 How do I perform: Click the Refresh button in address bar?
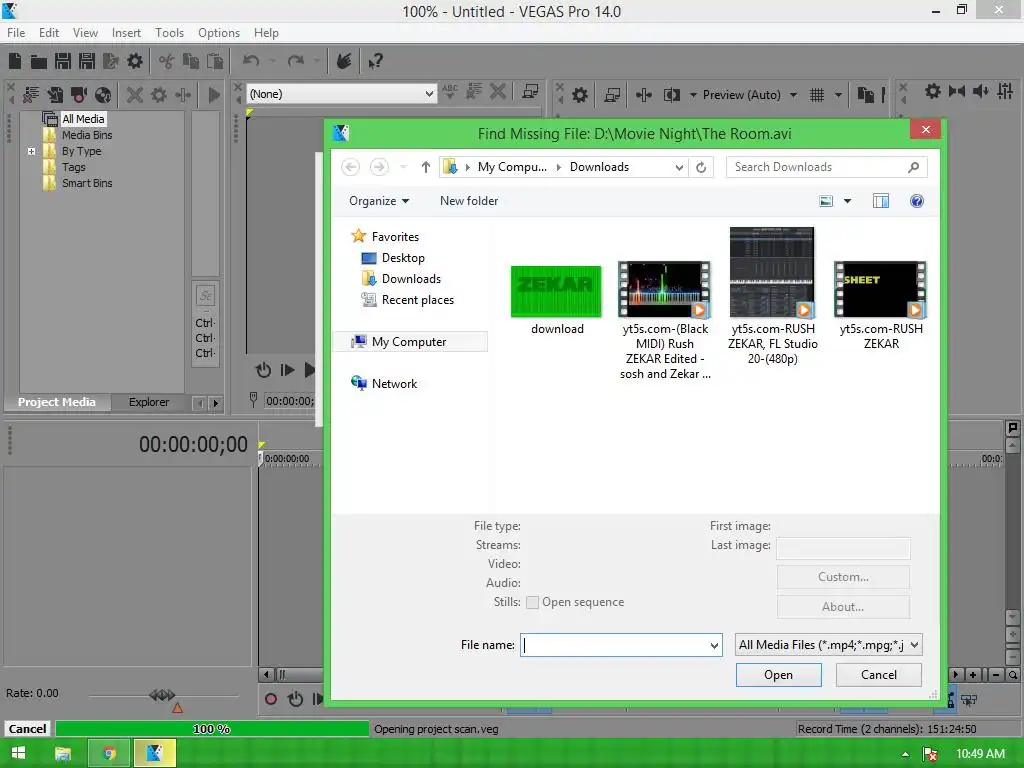pos(701,167)
